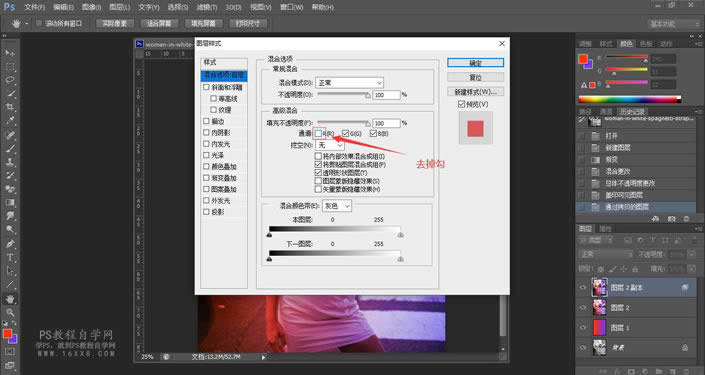Click the trash icon in History panel

point(687,219)
